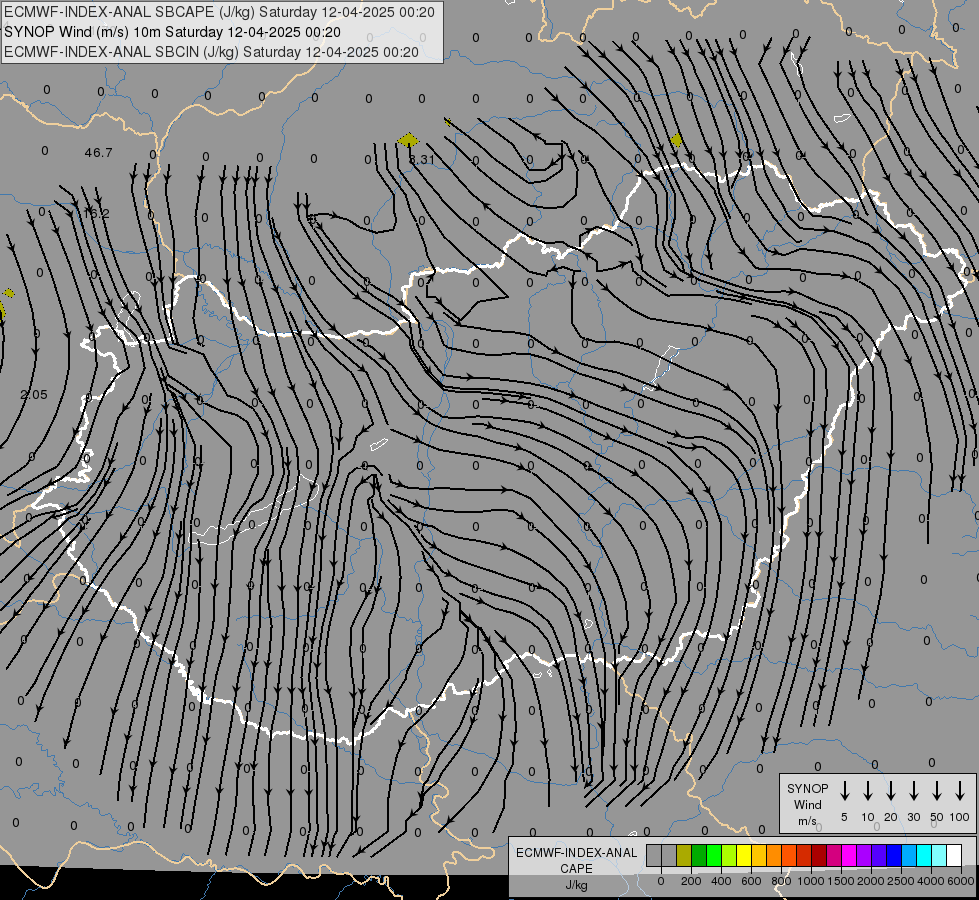Click the SYNOP Wind 10m title line
979x900 pixels.
(172, 32)
